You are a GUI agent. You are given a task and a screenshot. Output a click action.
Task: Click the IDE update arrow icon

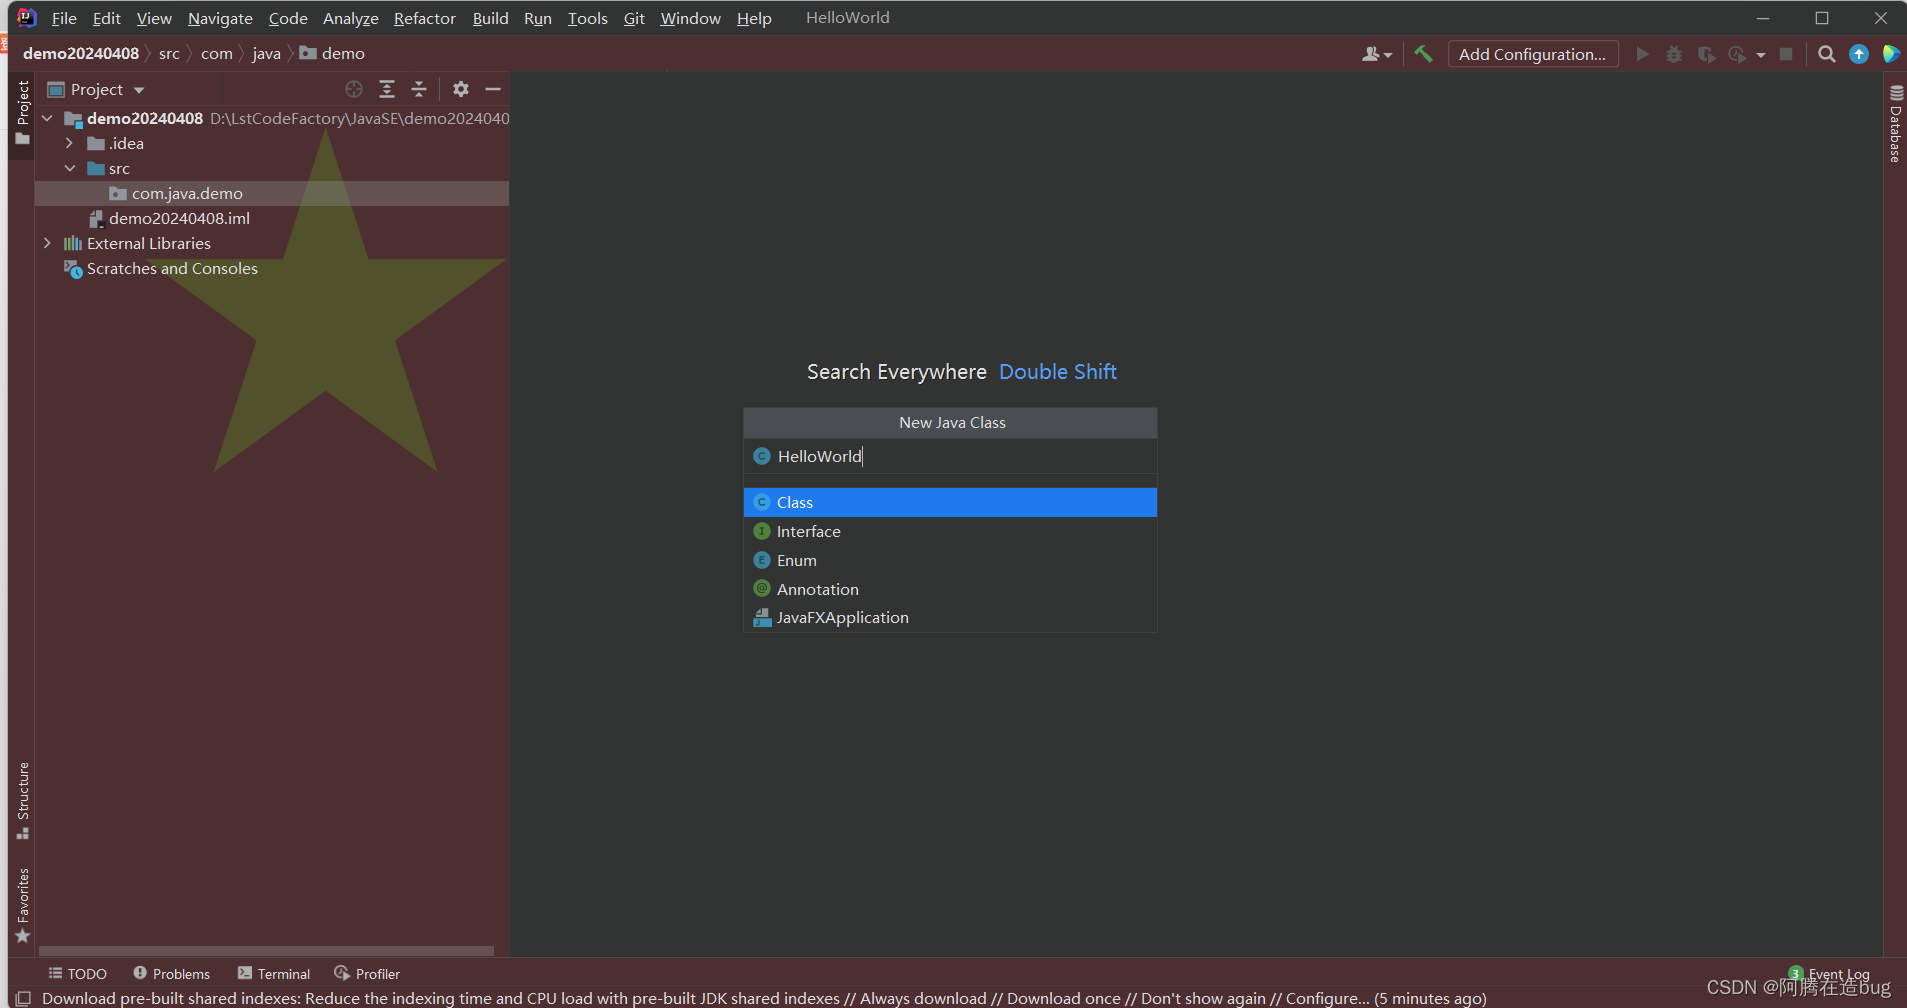[x=1859, y=54]
